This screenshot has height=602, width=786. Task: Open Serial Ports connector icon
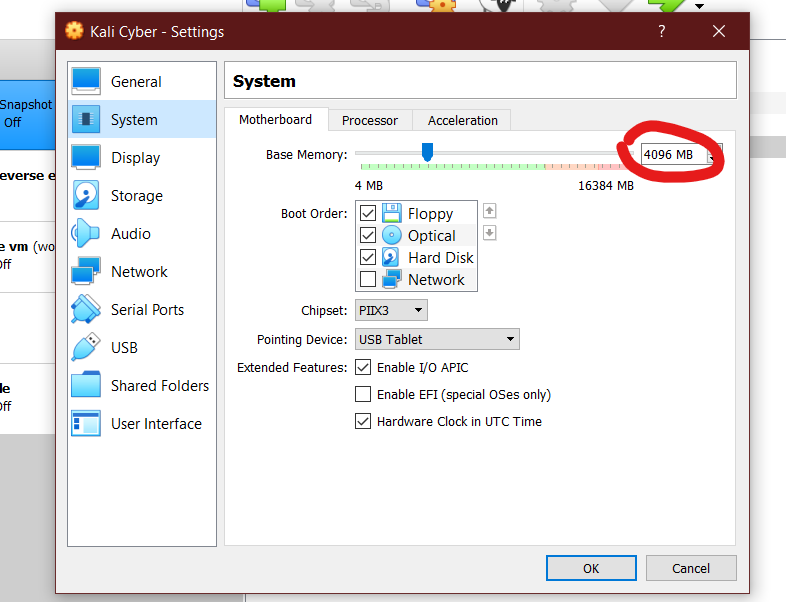click(86, 309)
